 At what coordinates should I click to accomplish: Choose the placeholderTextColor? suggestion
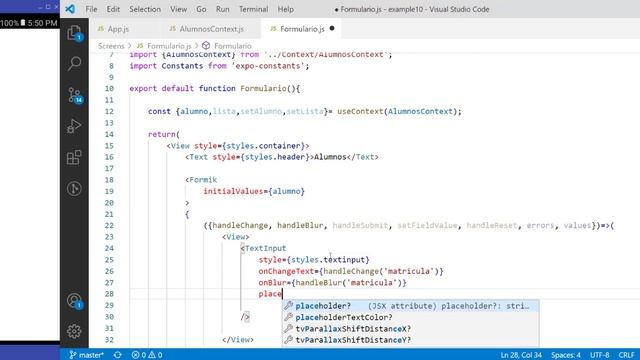410,317
